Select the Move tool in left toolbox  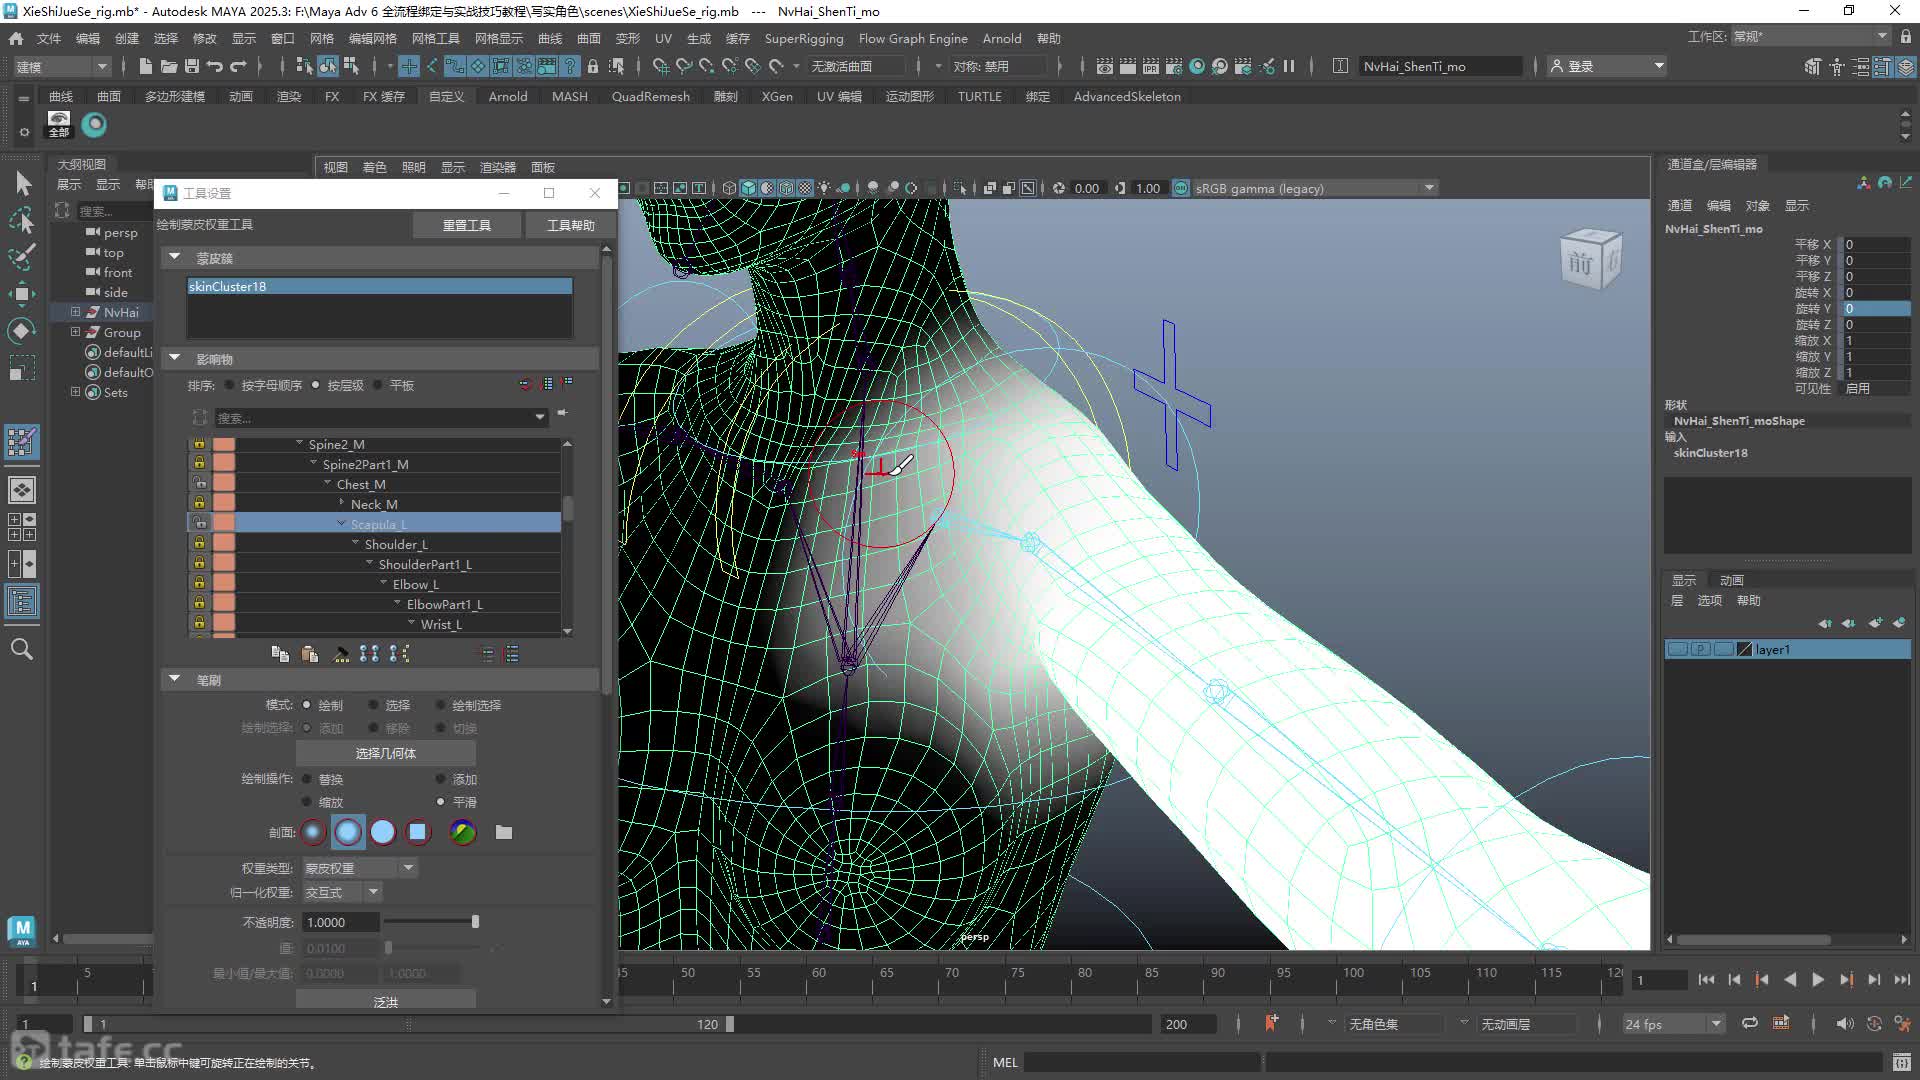(22, 293)
